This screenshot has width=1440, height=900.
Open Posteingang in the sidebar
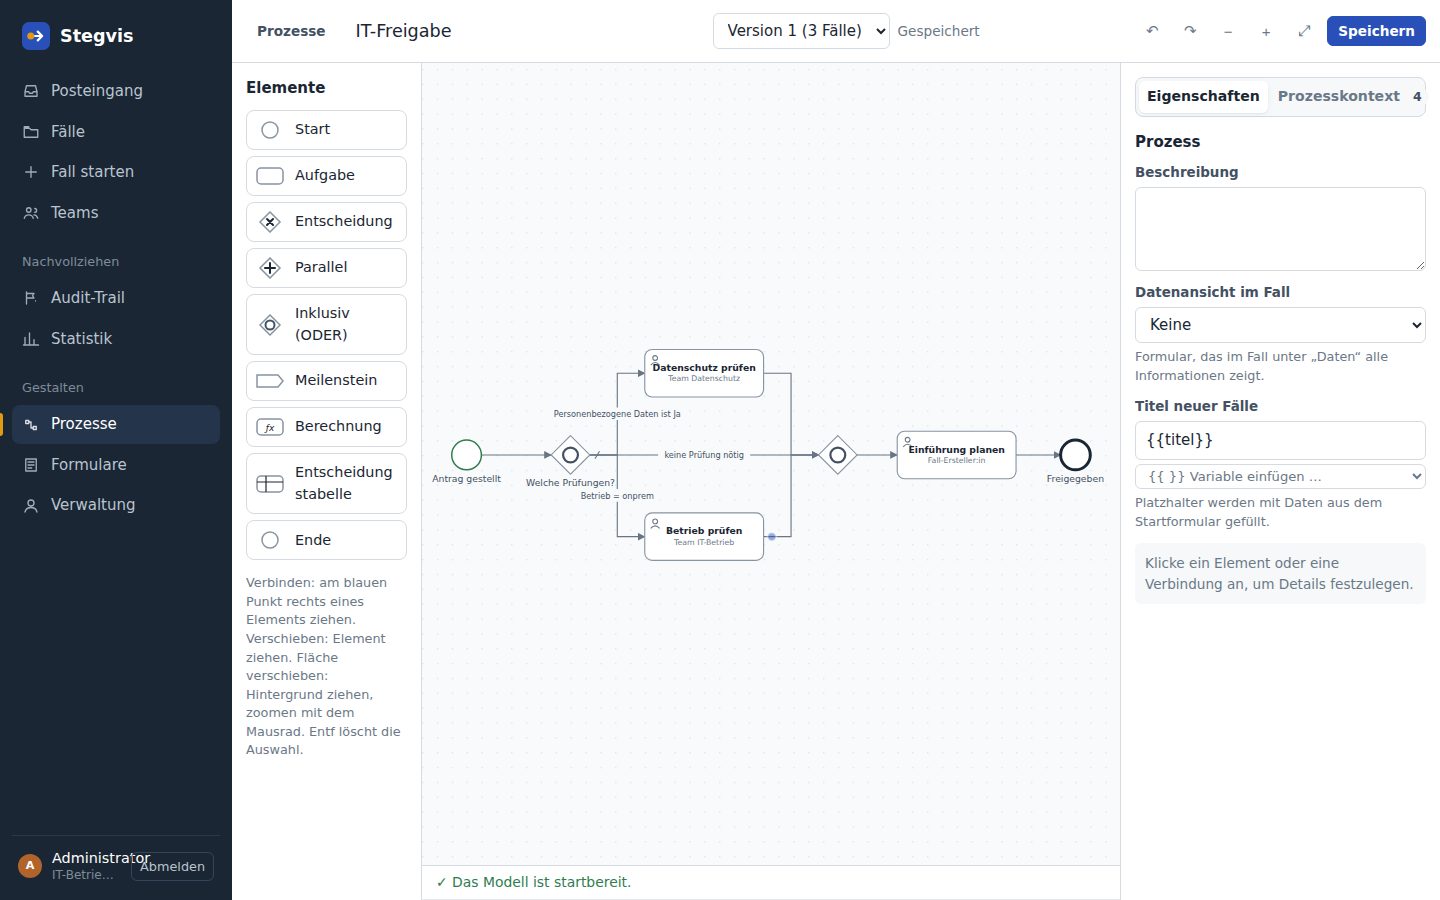tap(116, 91)
